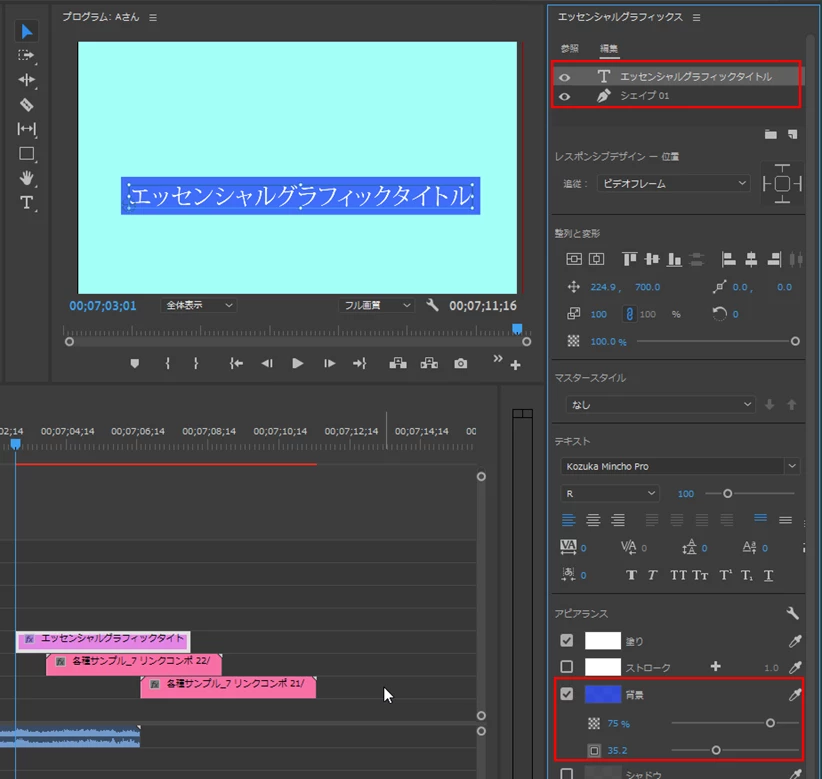This screenshot has width=822, height=779.
Task: Select the Selection tool arrow
Action: [27, 31]
